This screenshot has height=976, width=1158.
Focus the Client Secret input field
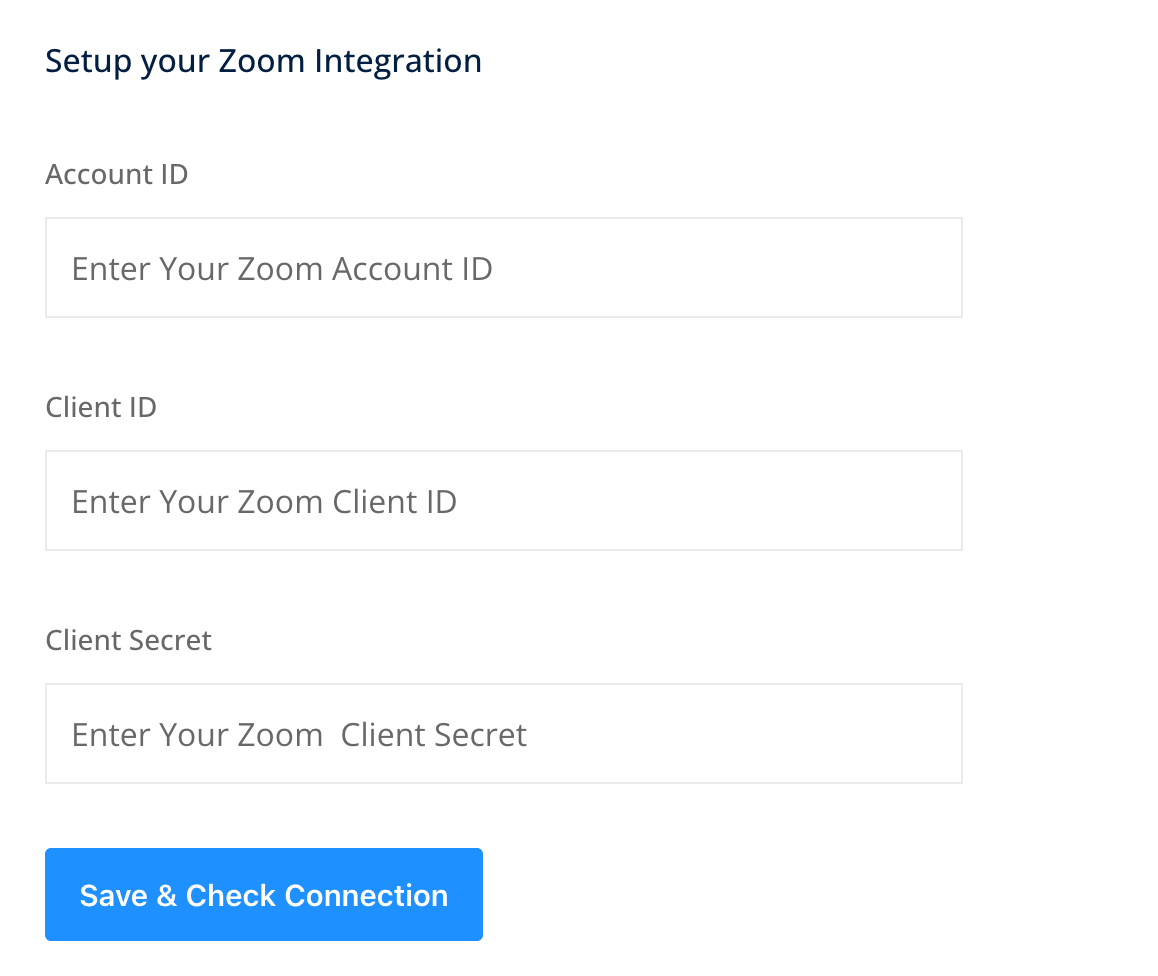click(503, 734)
